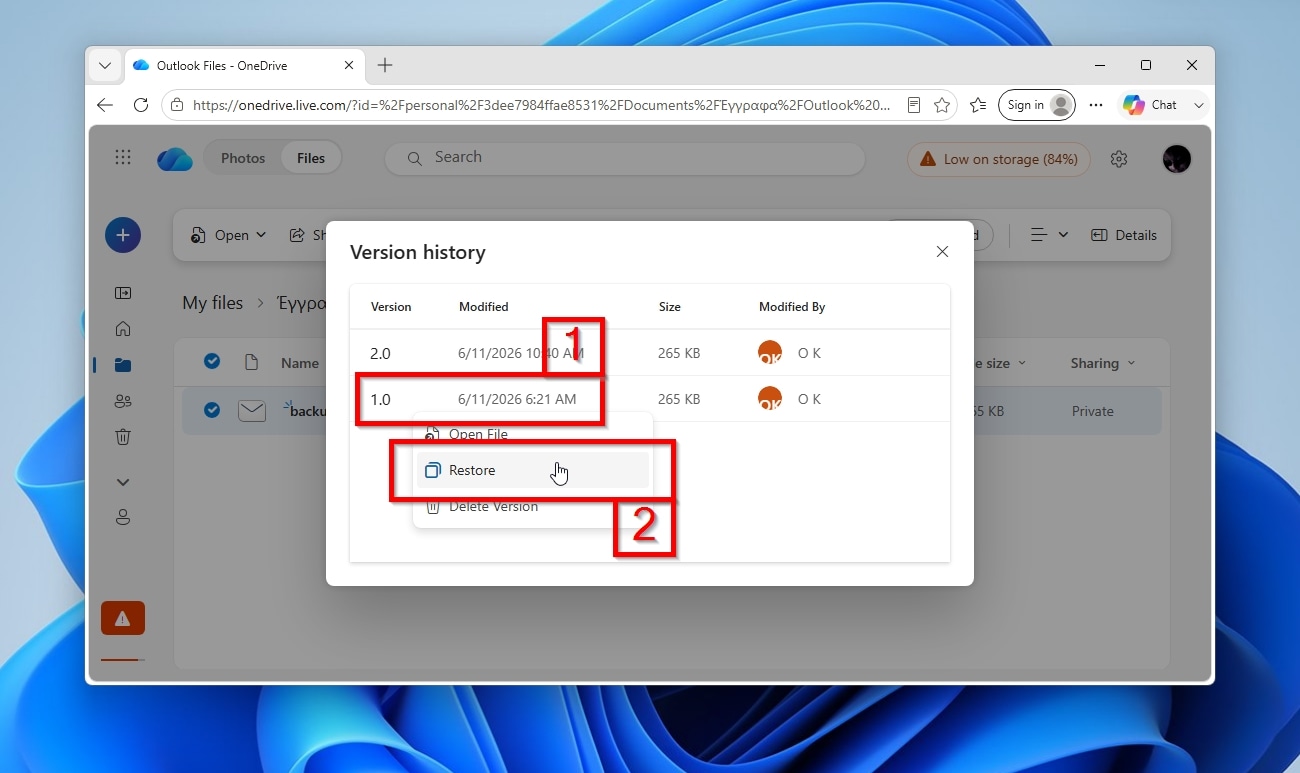Viewport: 1300px width, 773px height.
Task: Close the Version history dialog
Action: click(942, 252)
